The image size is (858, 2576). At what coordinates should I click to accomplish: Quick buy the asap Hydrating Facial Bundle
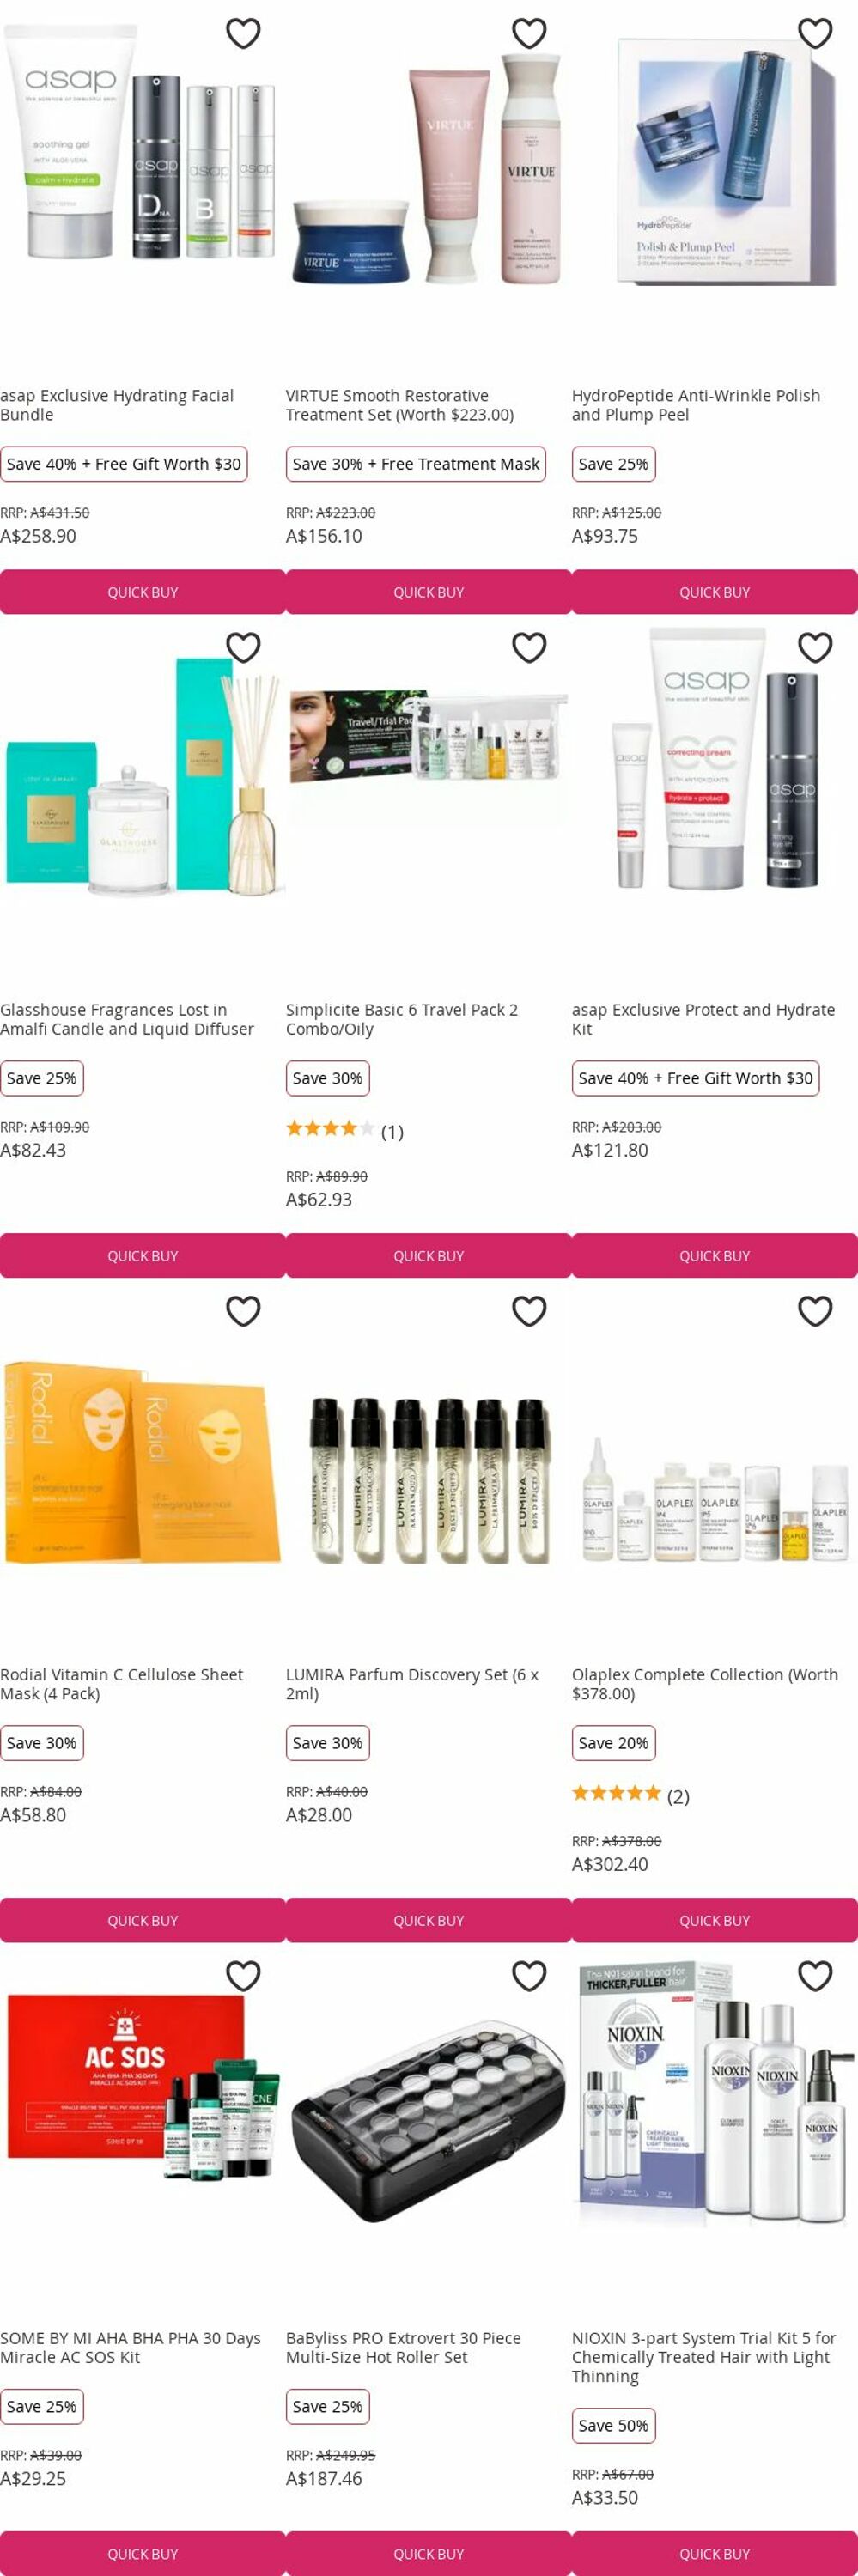[143, 592]
